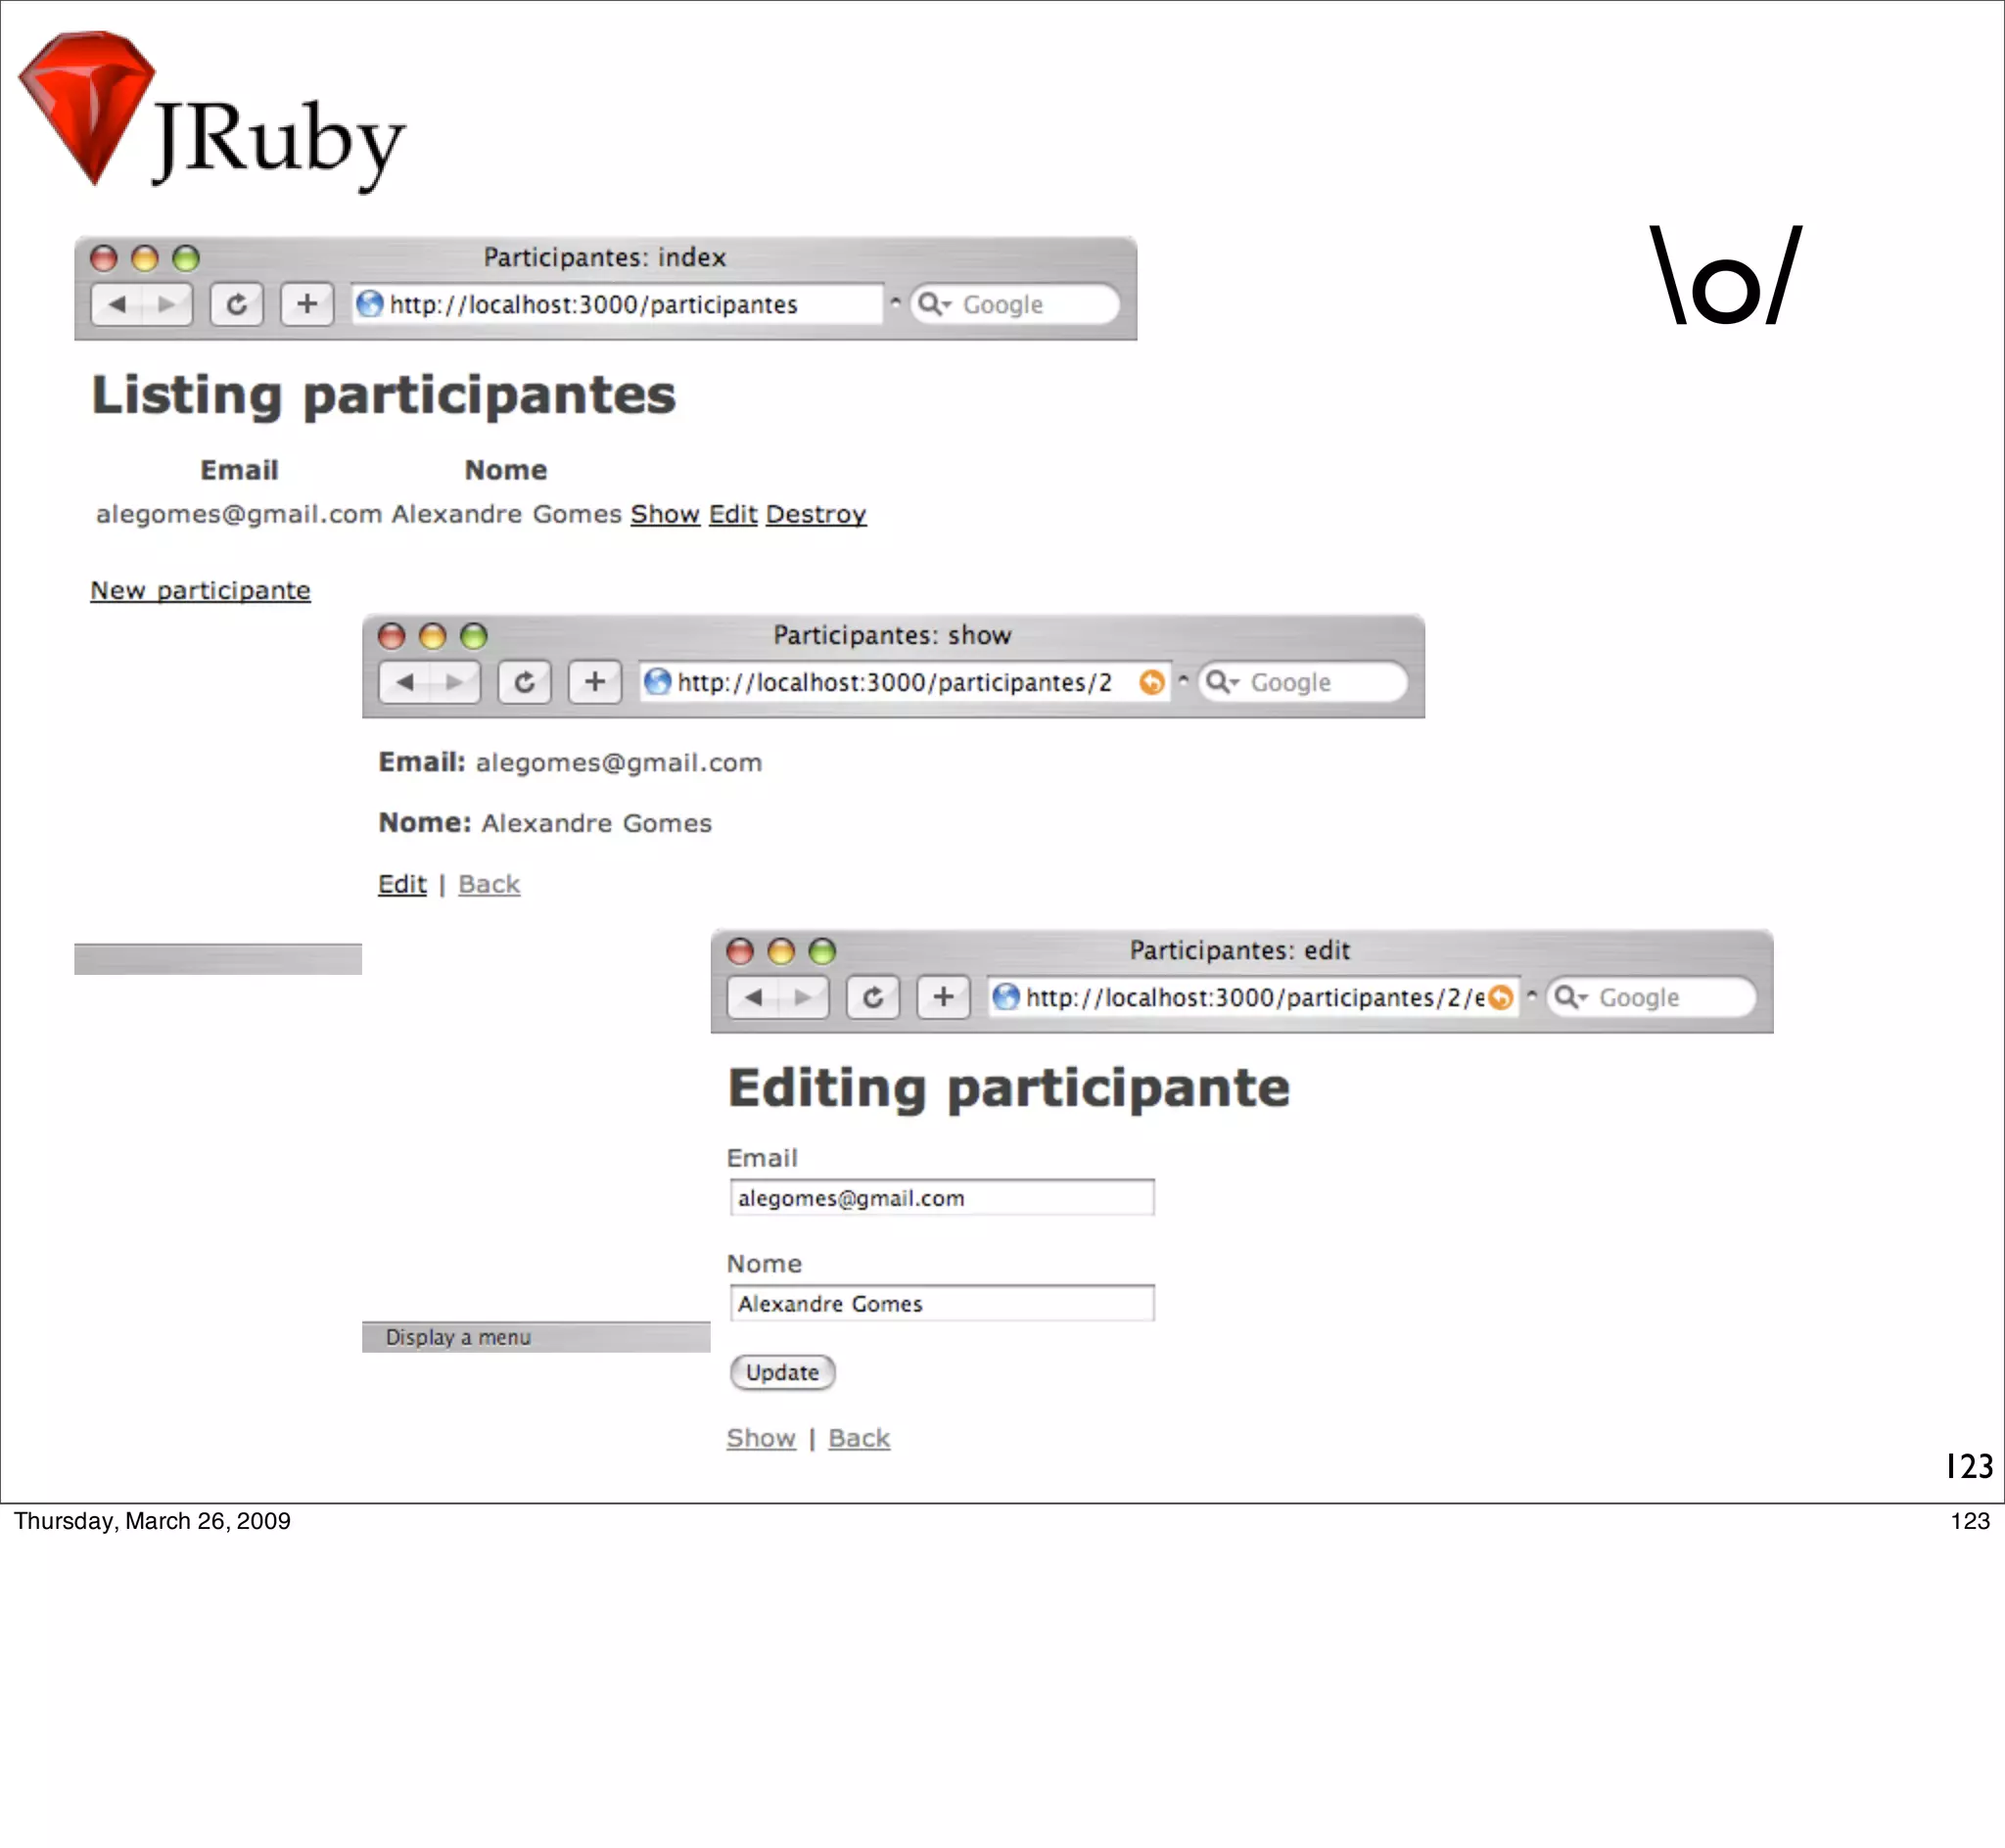Click the Nome input field with Alexandre Gomes
Viewport: 2005px width, 1848px height.
tap(941, 1304)
